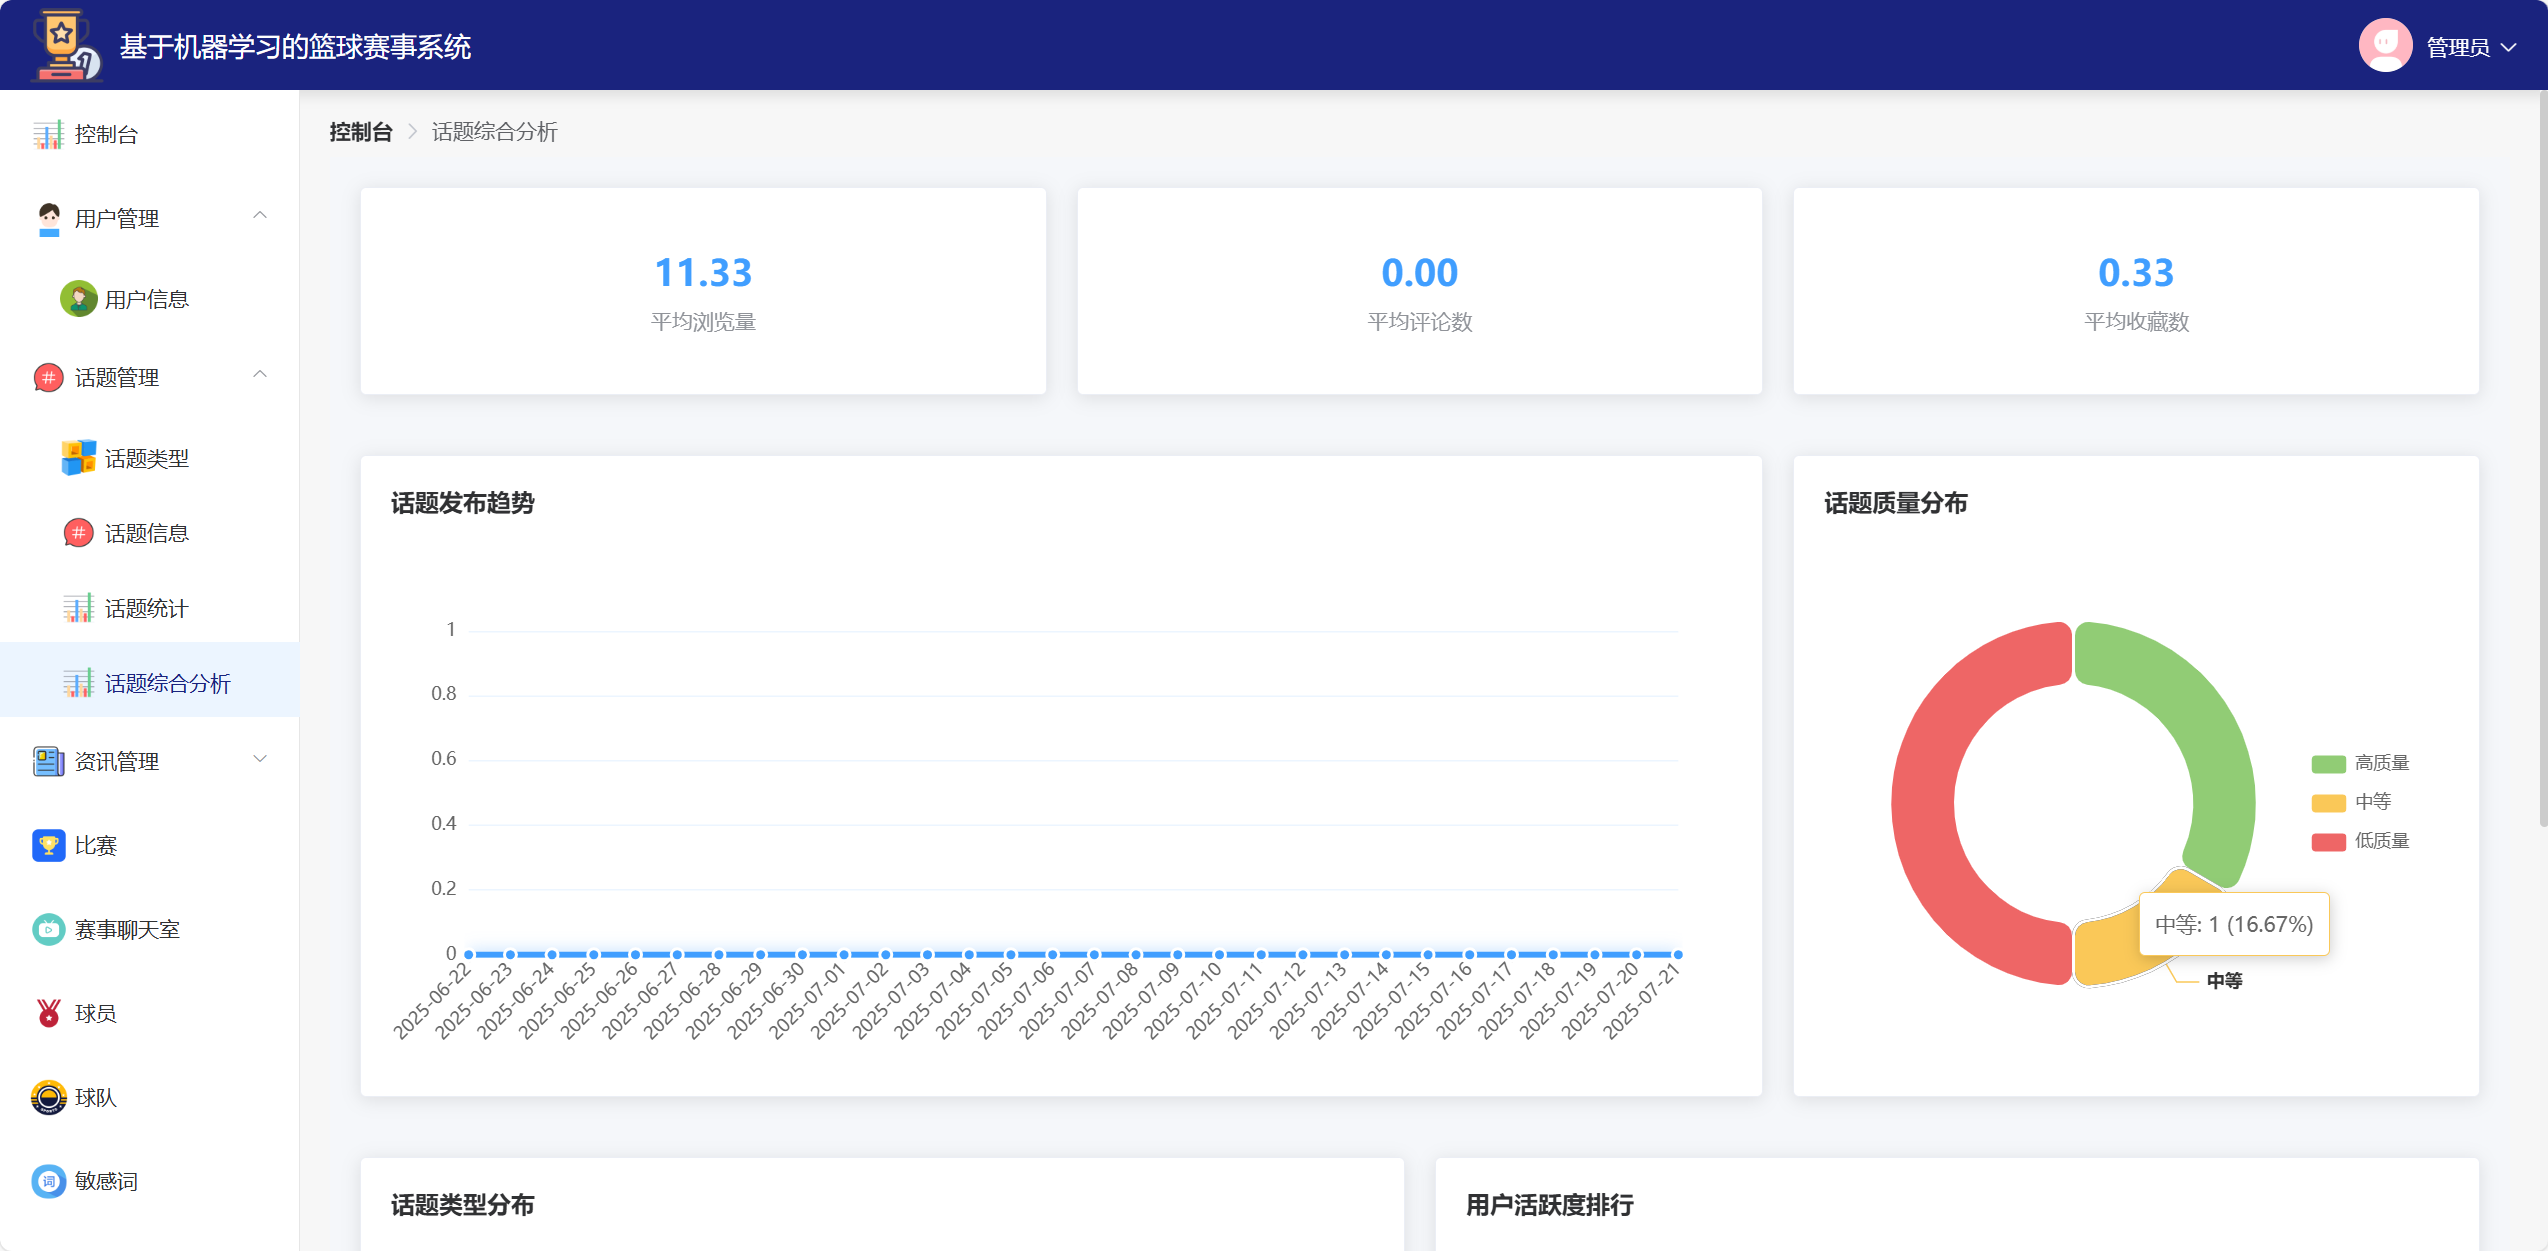Image resolution: width=2548 pixels, height=1251 pixels.
Task: Click the 2025-07-21 trend data point
Action: (x=1678, y=954)
